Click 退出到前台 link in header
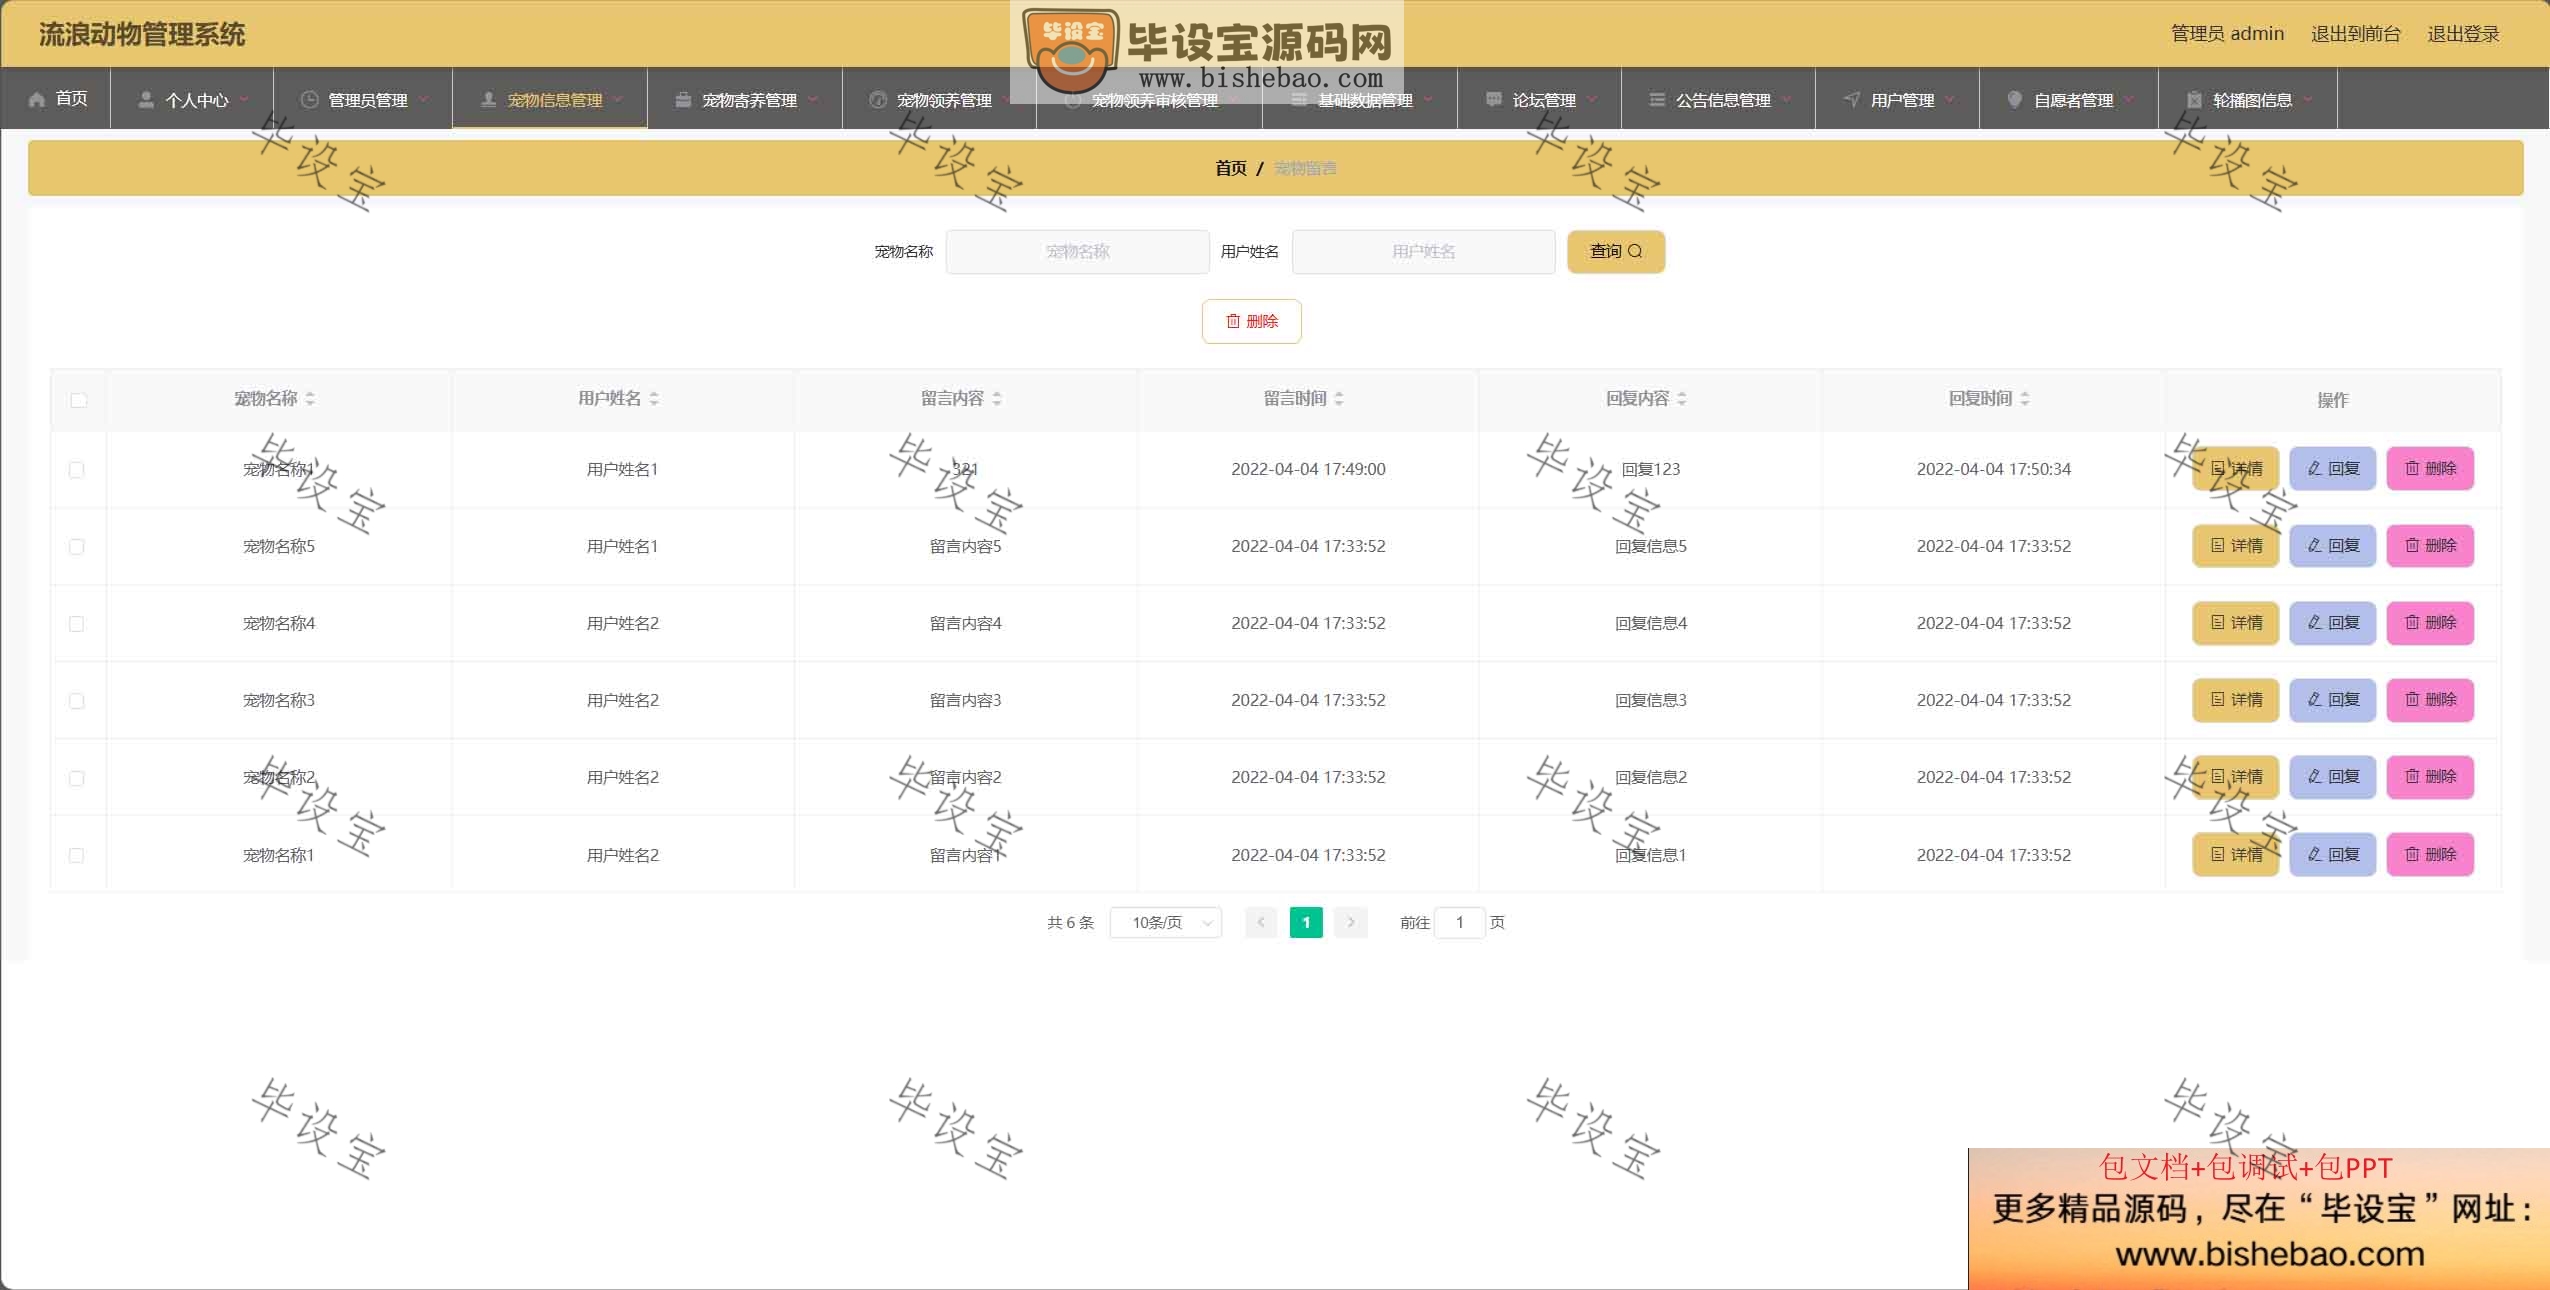2550x1290 pixels. pos(2355,34)
